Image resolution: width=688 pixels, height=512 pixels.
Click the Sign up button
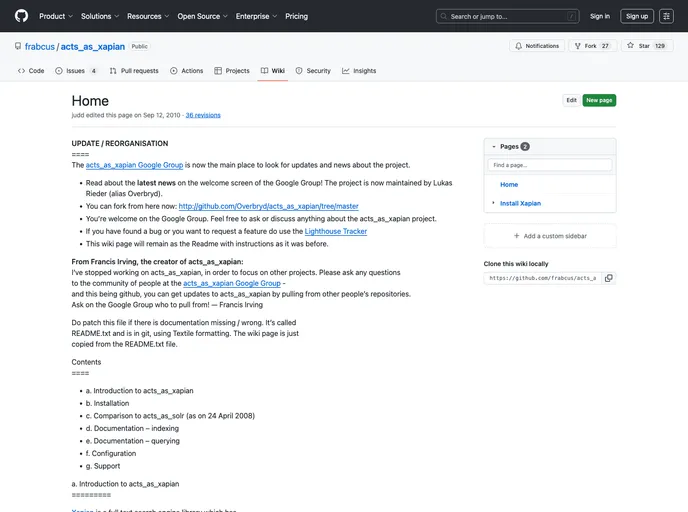pyautogui.click(x=637, y=16)
